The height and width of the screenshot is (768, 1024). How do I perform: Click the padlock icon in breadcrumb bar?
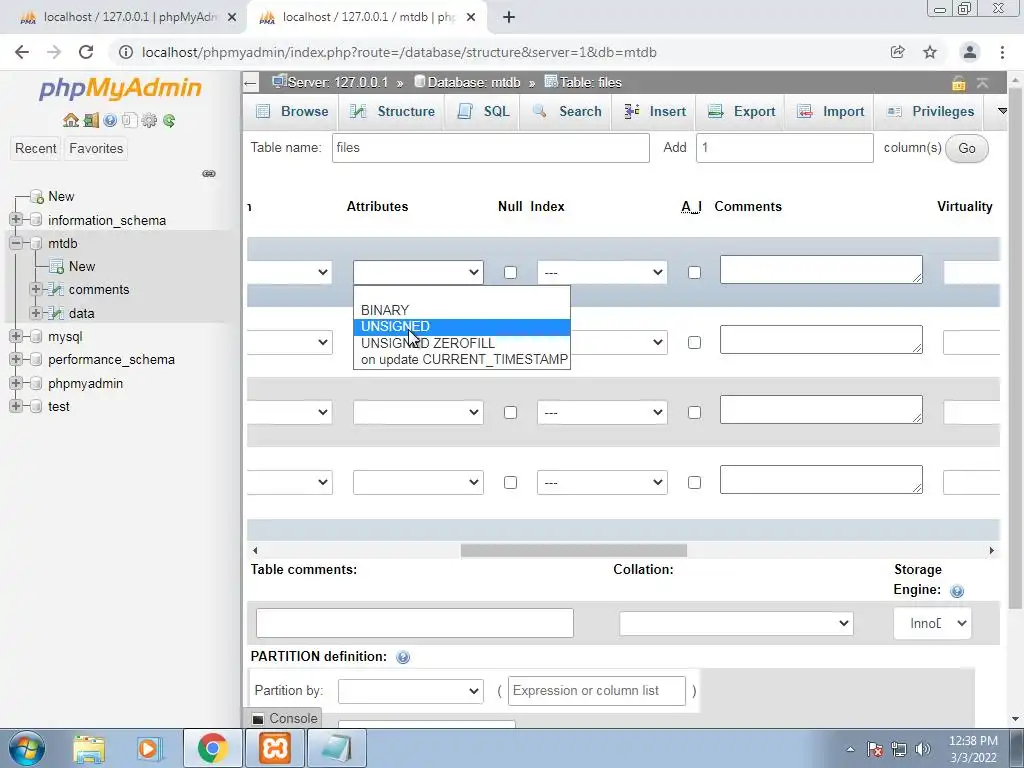(958, 83)
